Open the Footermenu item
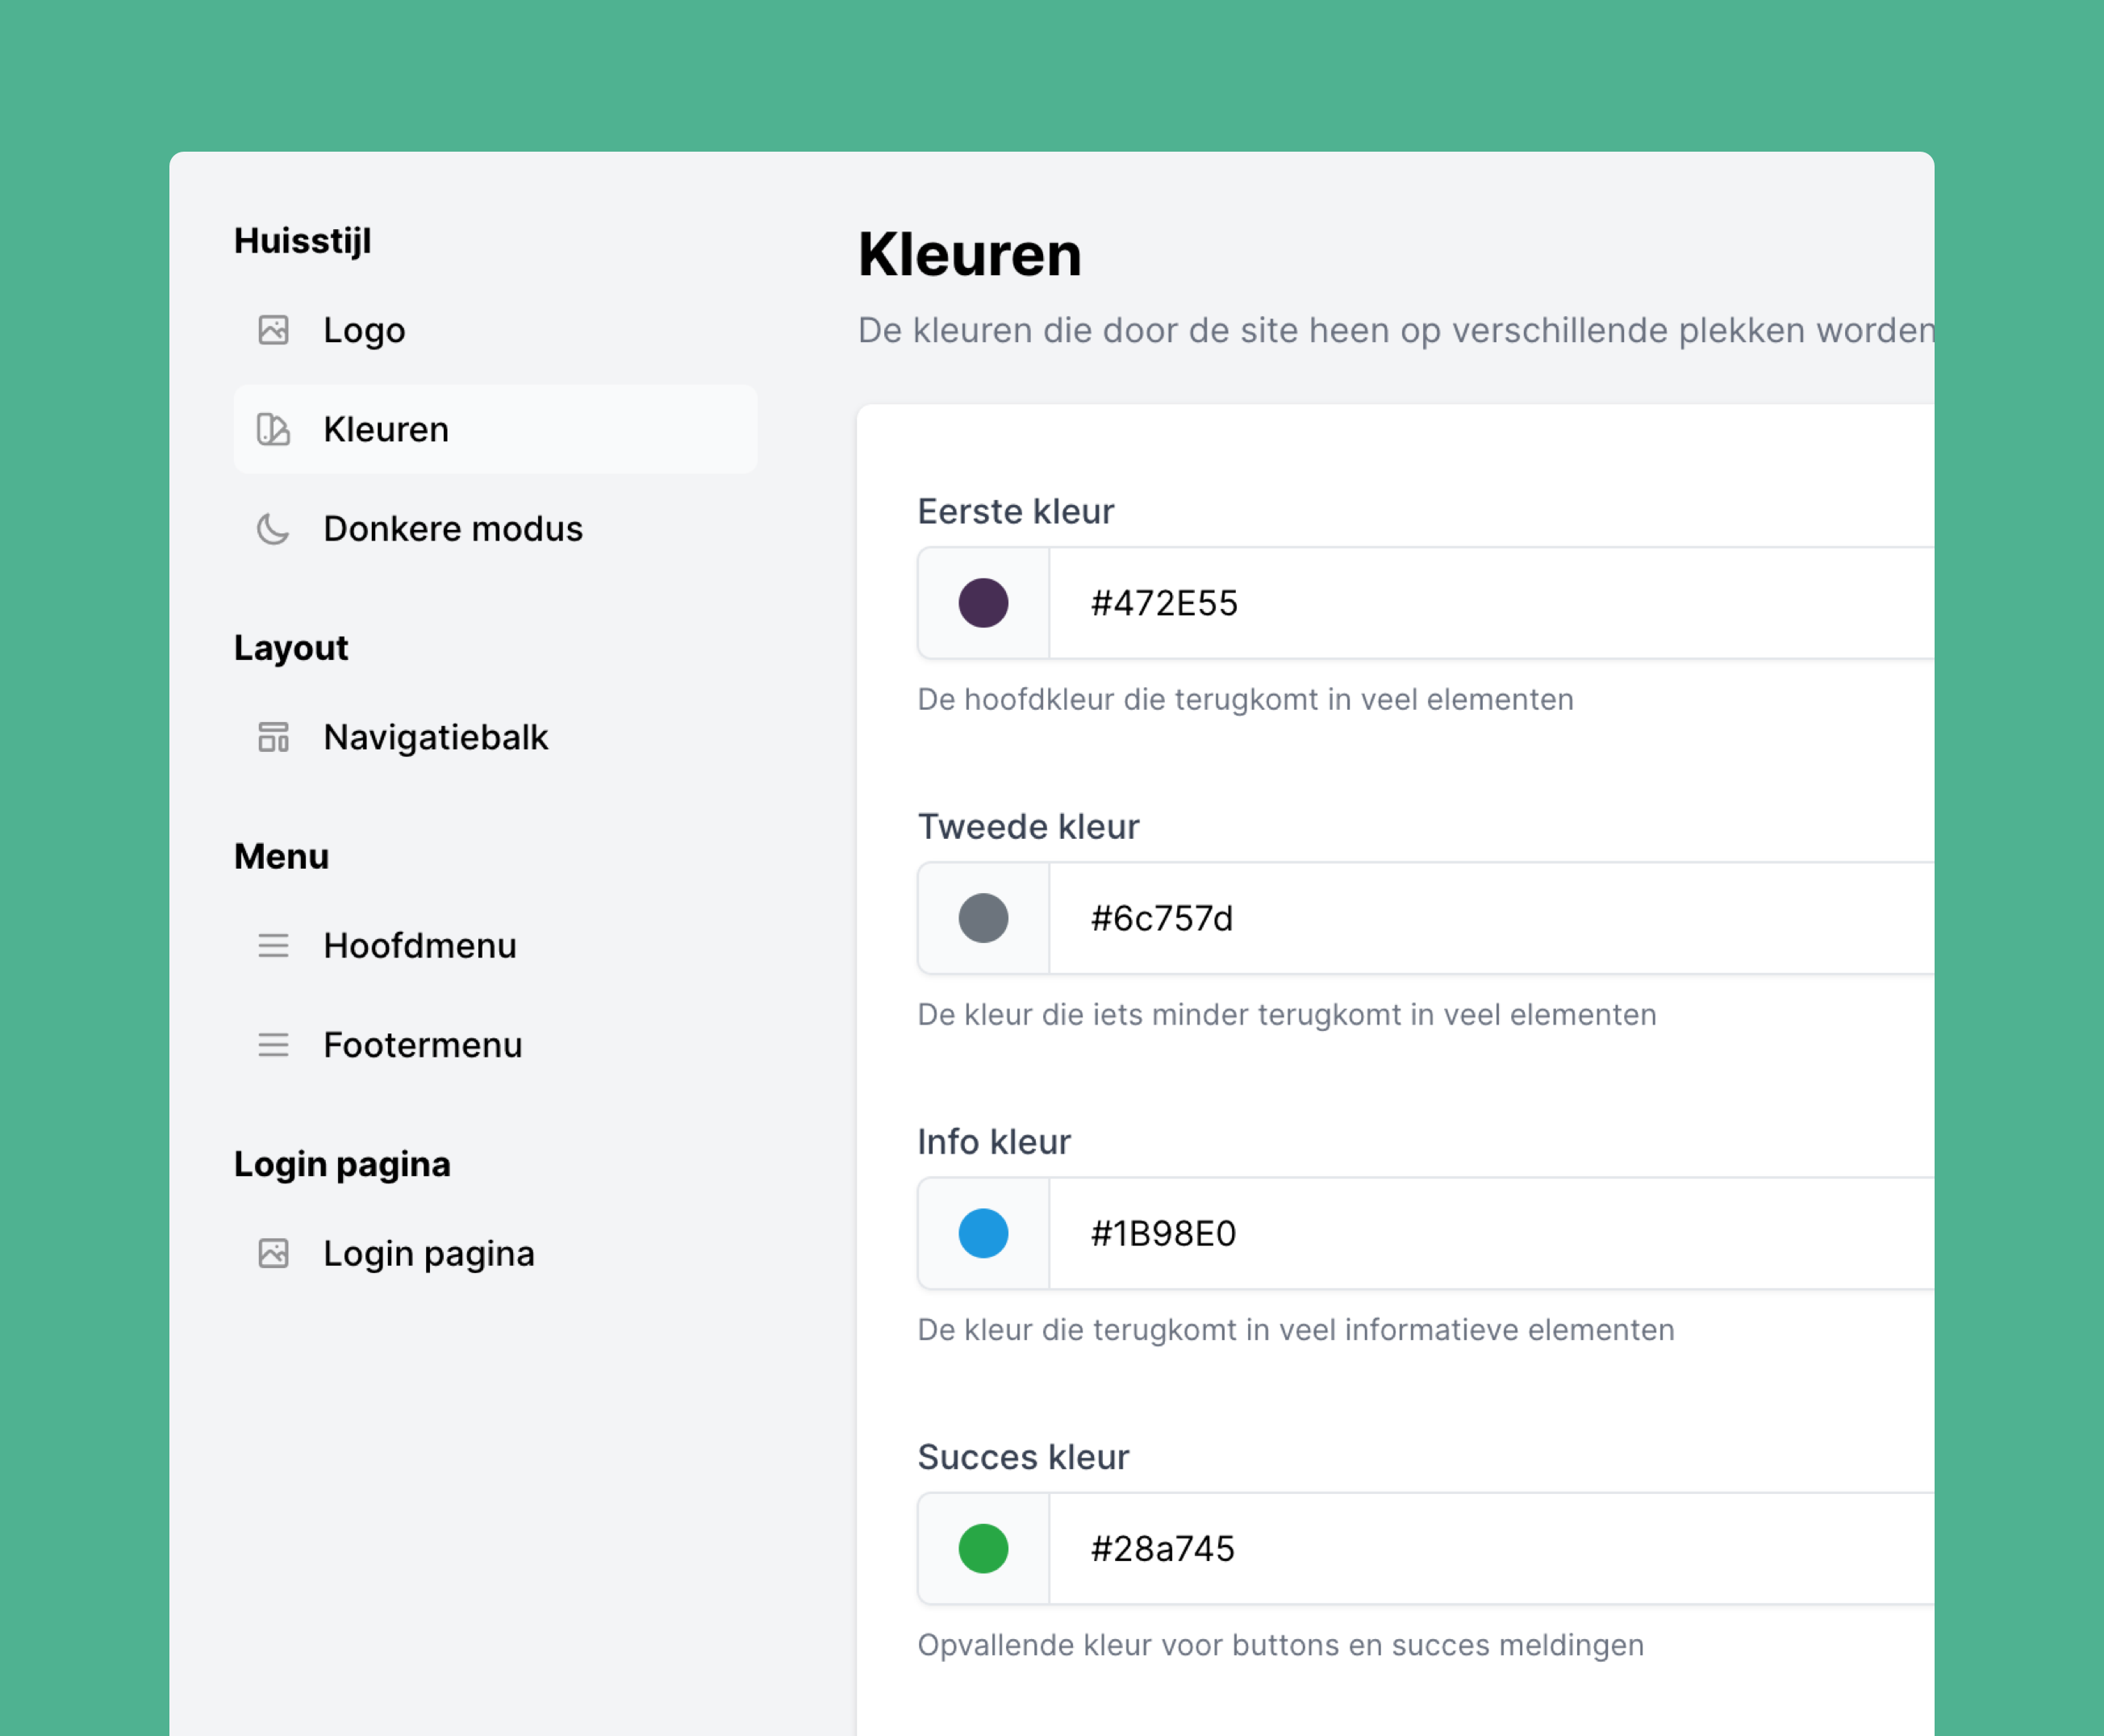 [422, 1045]
